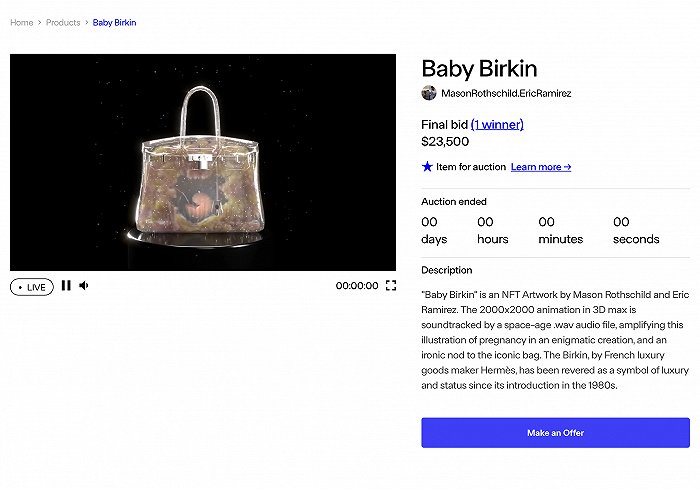The width and height of the screenshot is (700, 489).
Task: Click the video timestamp 00:00:00
Action: [x=357, y=286]
